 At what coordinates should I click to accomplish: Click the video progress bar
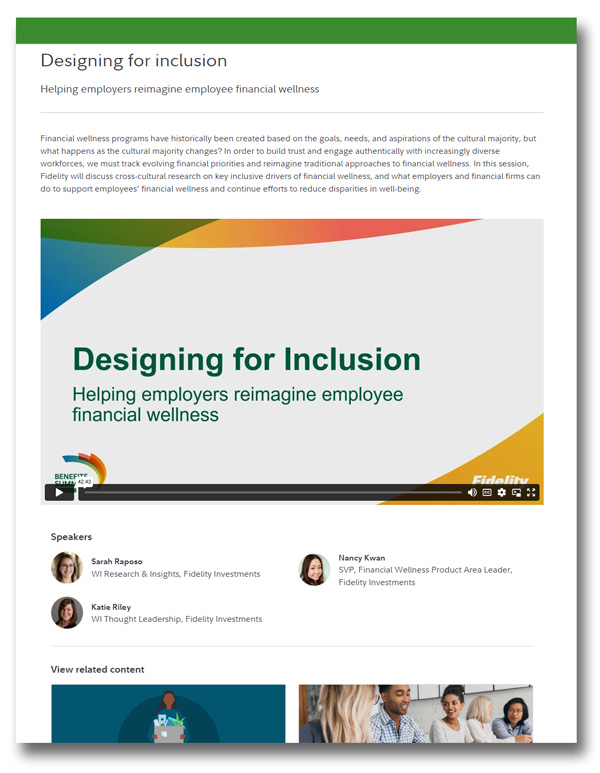point(270,492)
